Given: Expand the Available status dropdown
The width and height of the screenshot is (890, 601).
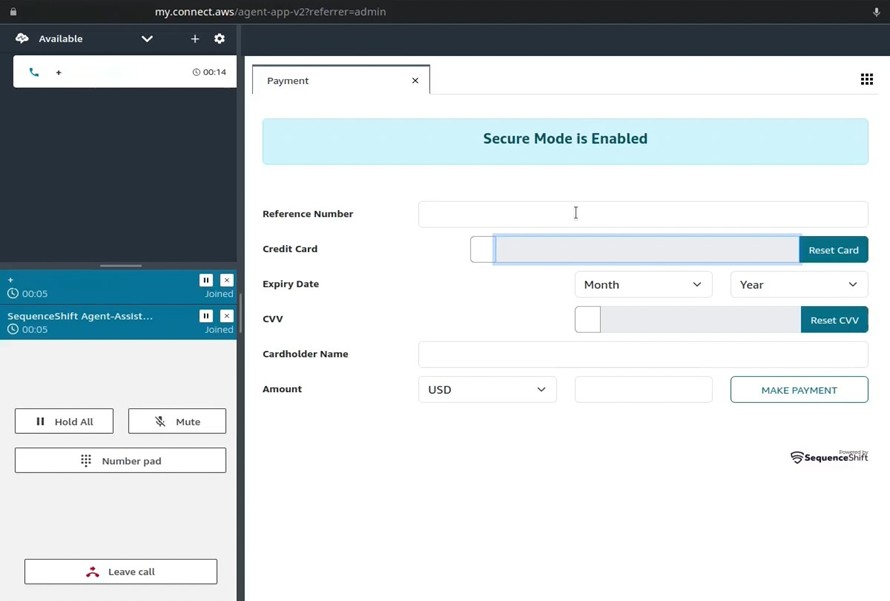Looking at the screenshot, I should [147, 39].
